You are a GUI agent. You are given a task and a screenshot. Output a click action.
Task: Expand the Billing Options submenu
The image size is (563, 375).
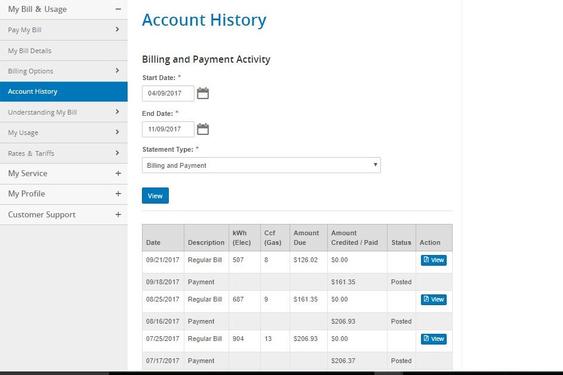click(117, 71)
